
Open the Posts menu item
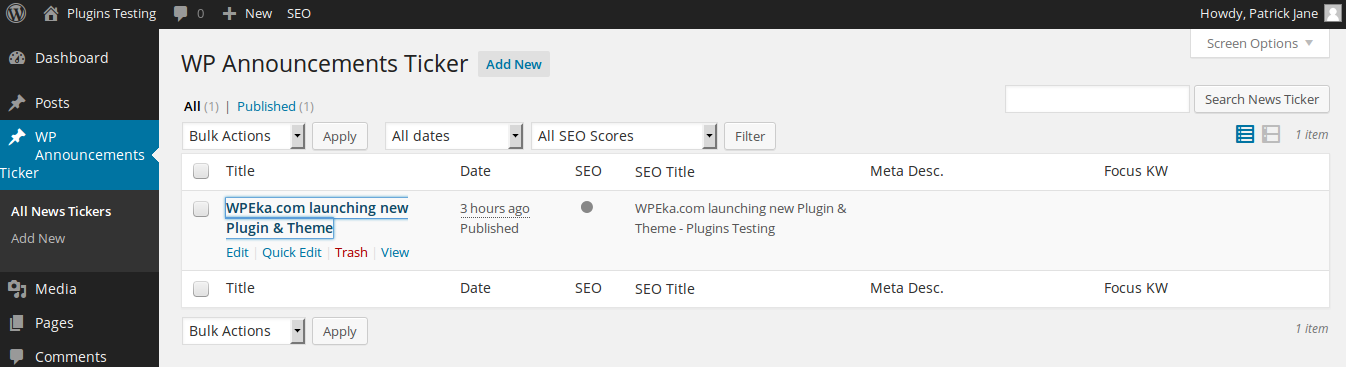[x=52, y=103]
